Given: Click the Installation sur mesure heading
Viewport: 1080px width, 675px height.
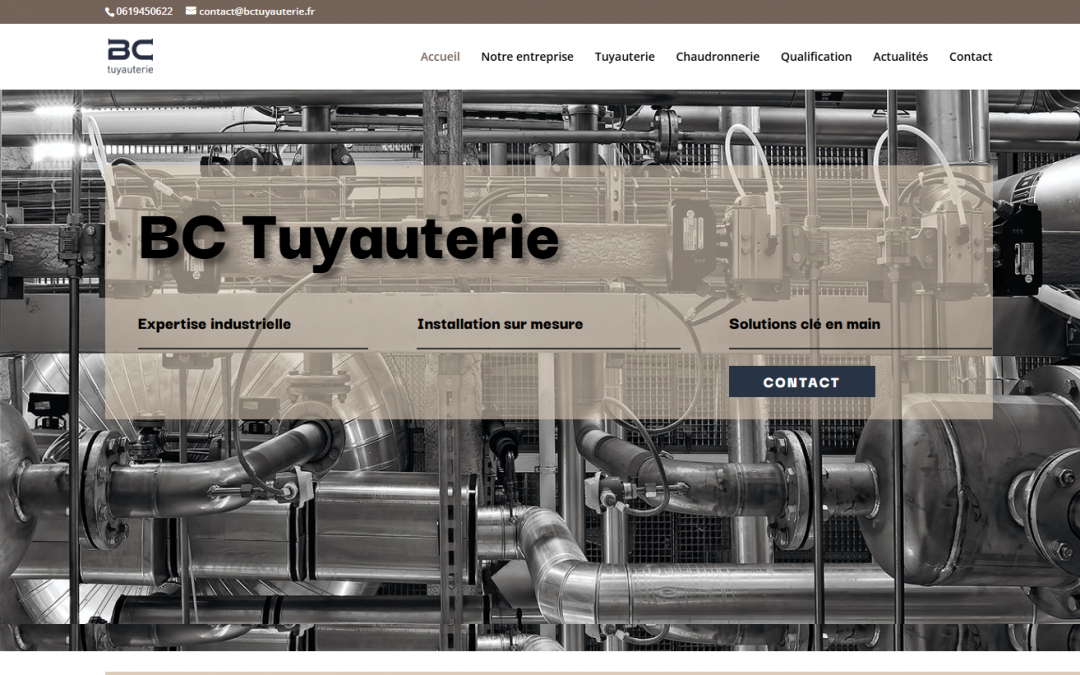Looking at the screenshot, I should tap(500, 324).
